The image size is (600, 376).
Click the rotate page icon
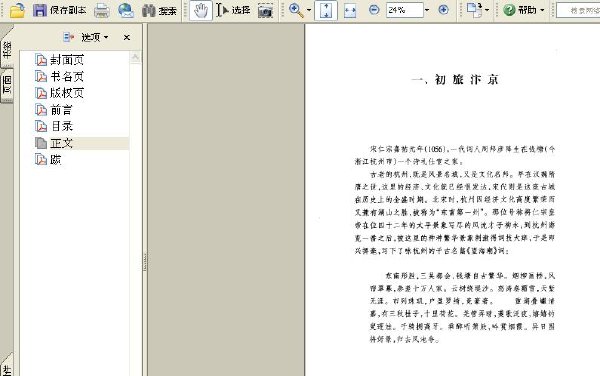[474, 10]
